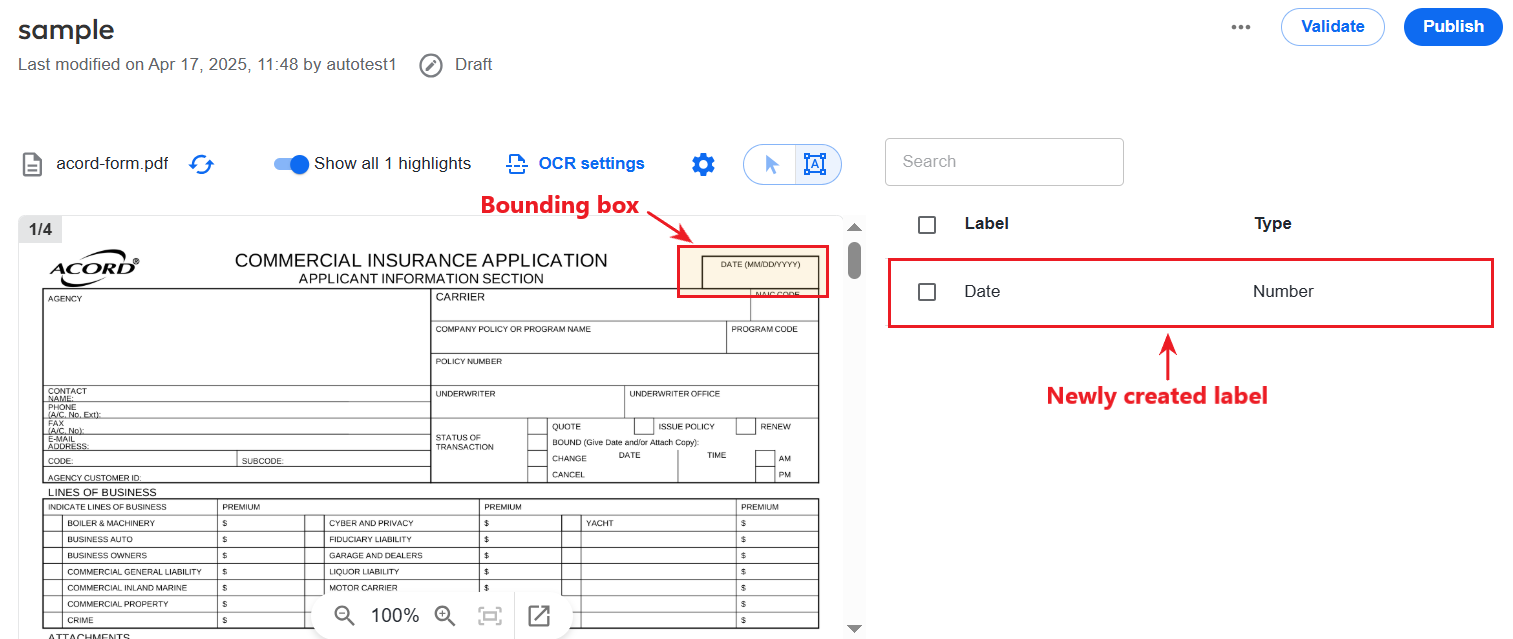This screenshot has width=1513, height=639.
Task: Click the ISSUE POLICY checkbox in the form
Action: (x=644, y=427)
